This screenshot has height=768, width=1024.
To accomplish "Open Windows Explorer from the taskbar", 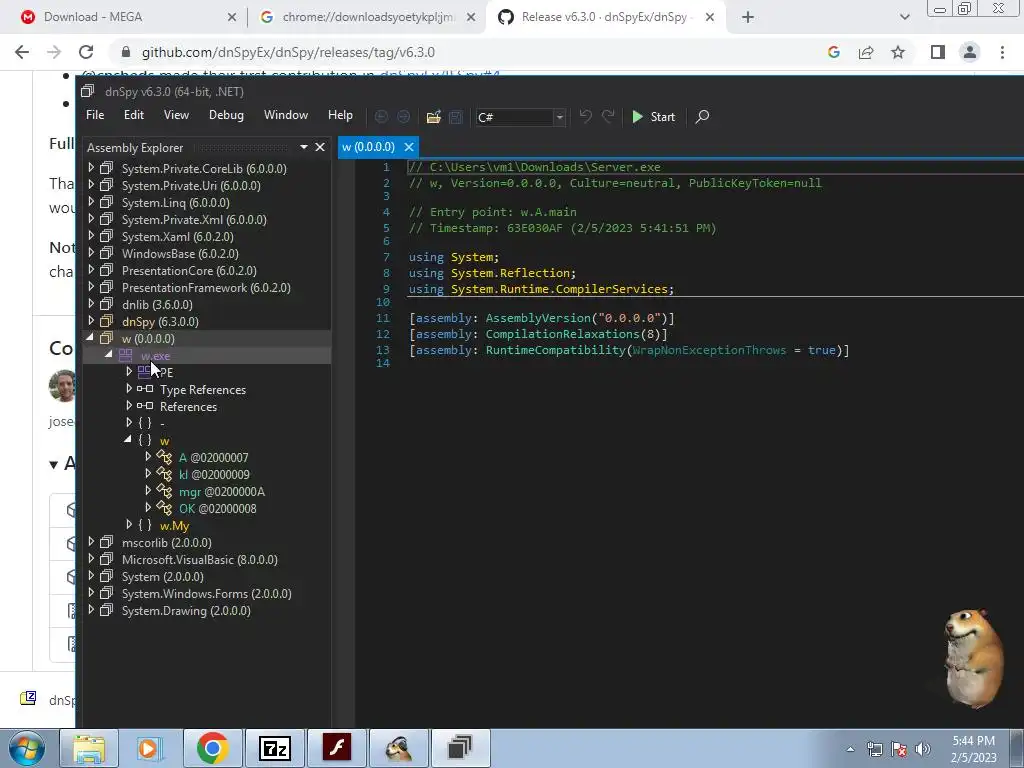I will point(89,748).
